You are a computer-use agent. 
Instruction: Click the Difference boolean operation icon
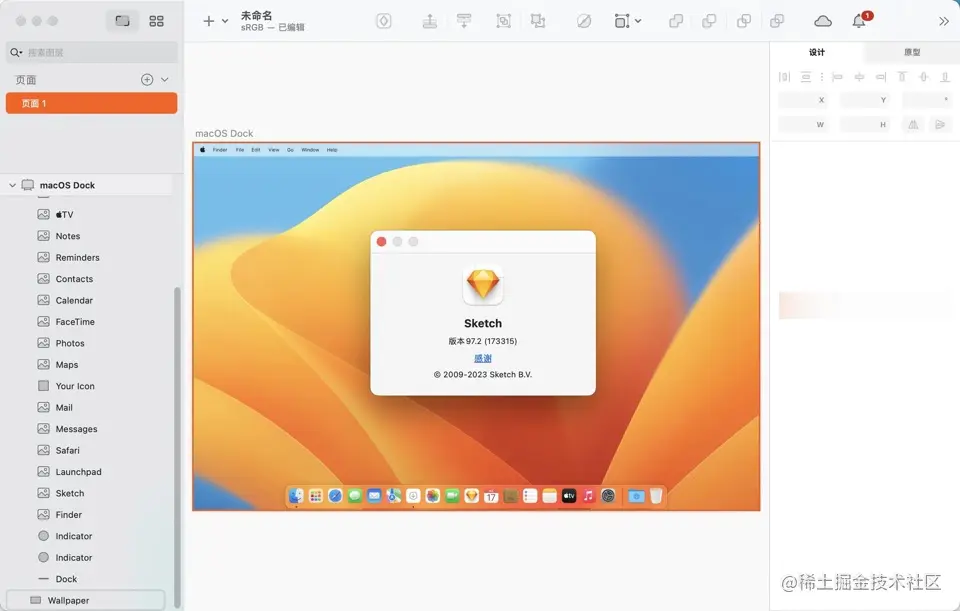(777, 21)
